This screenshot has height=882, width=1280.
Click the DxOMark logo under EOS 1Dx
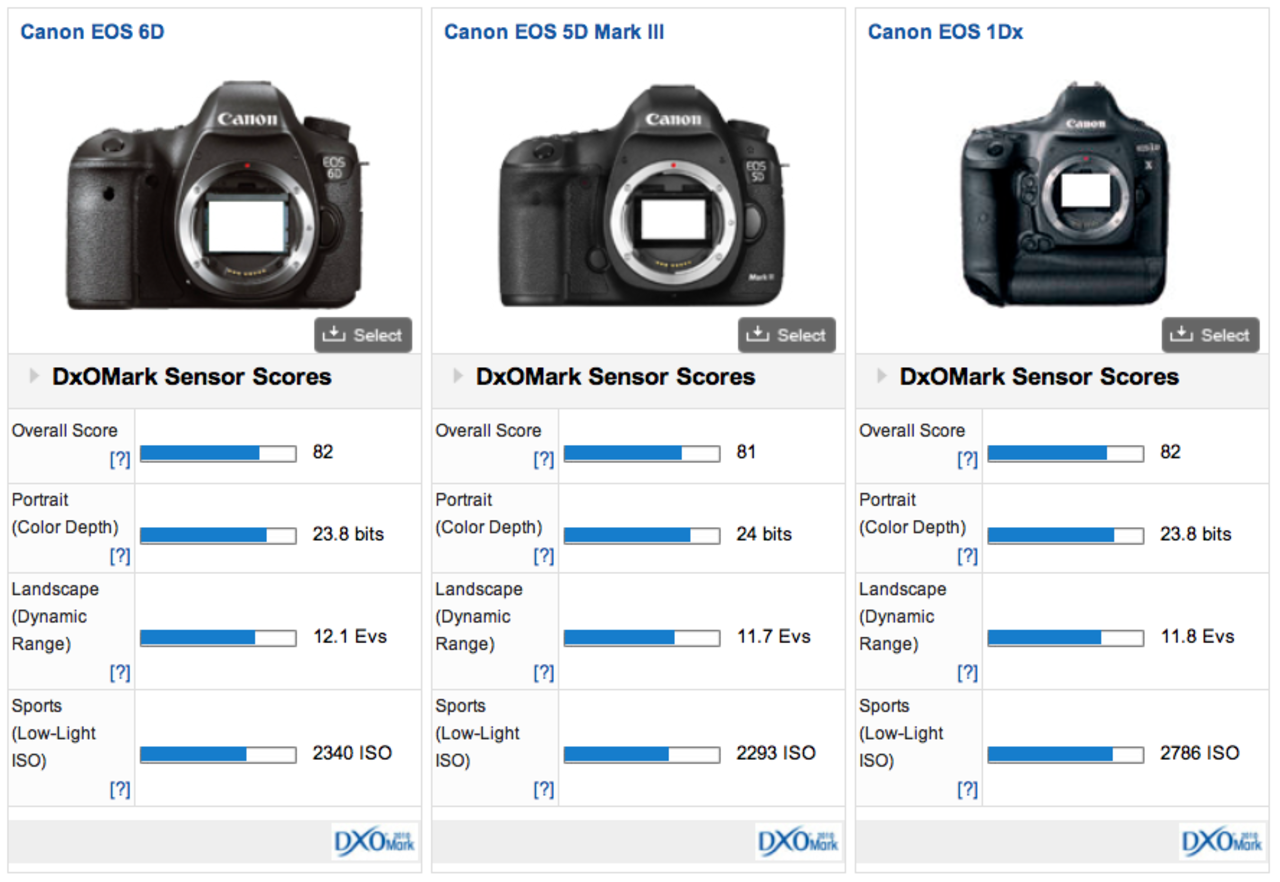[x=1222, y=841]
